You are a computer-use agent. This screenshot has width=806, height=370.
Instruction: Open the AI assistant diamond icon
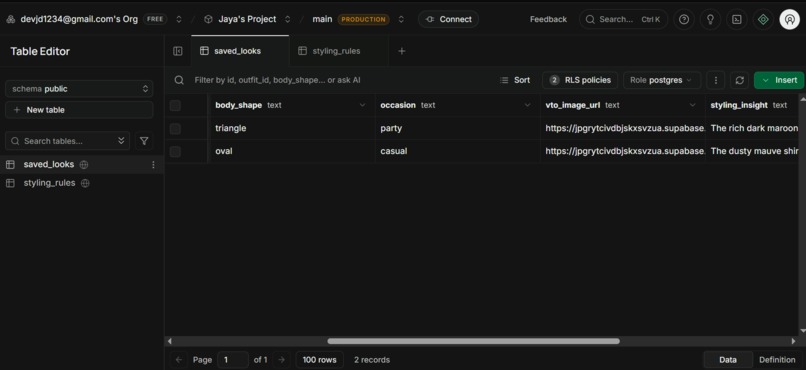(763, 20)
